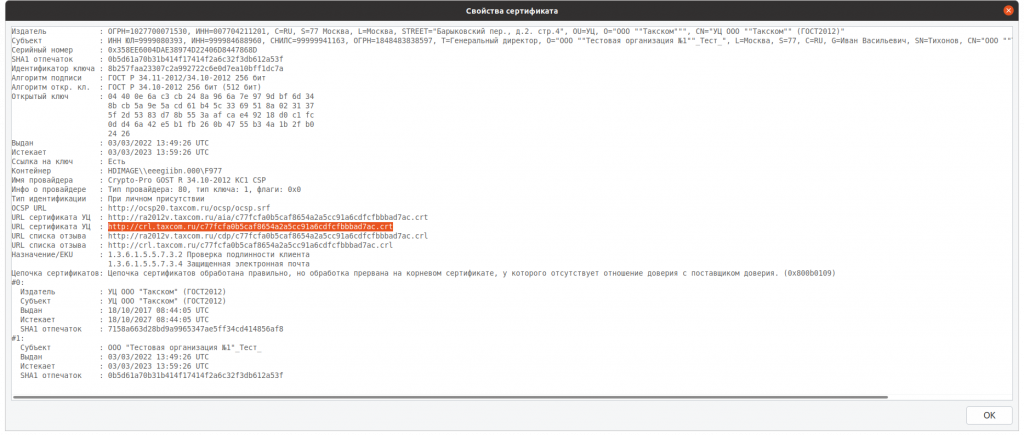The height and width of the screenshot is (436, 1024).
Task: Select key identifier 8b257faa23307c2a992722c6e0d7ea10bff1dc7a
Action: click(x=195, y=69)
